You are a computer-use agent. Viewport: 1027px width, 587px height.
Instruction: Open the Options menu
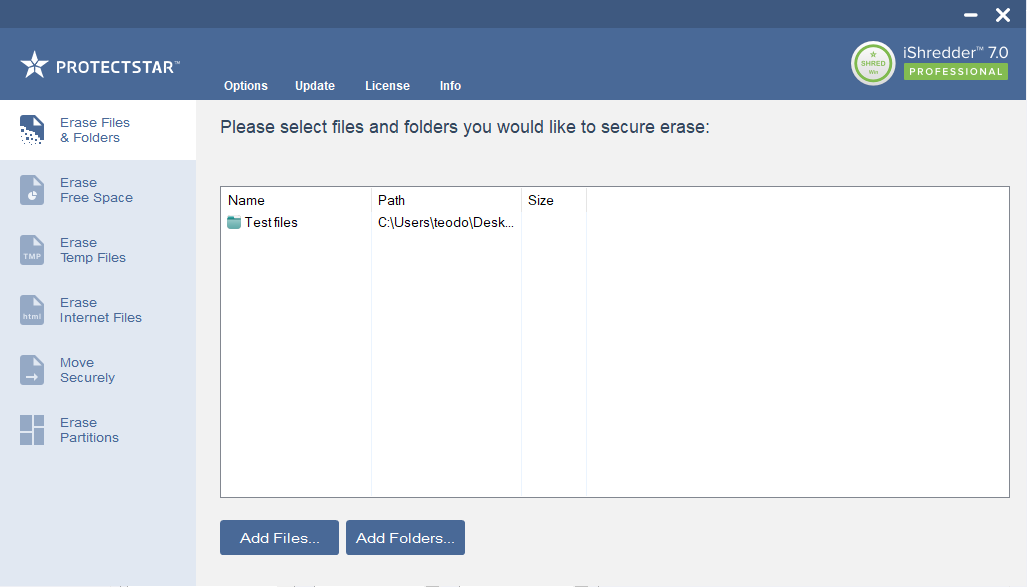(x=245, y=86)
